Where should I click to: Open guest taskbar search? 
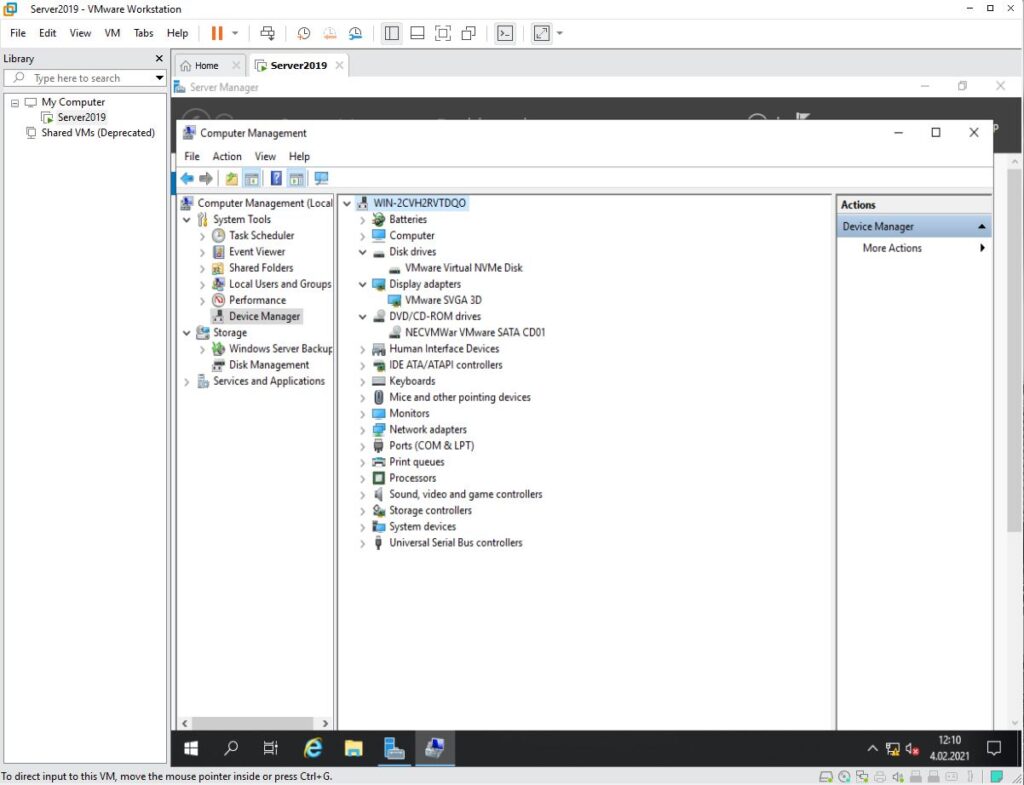231,748
